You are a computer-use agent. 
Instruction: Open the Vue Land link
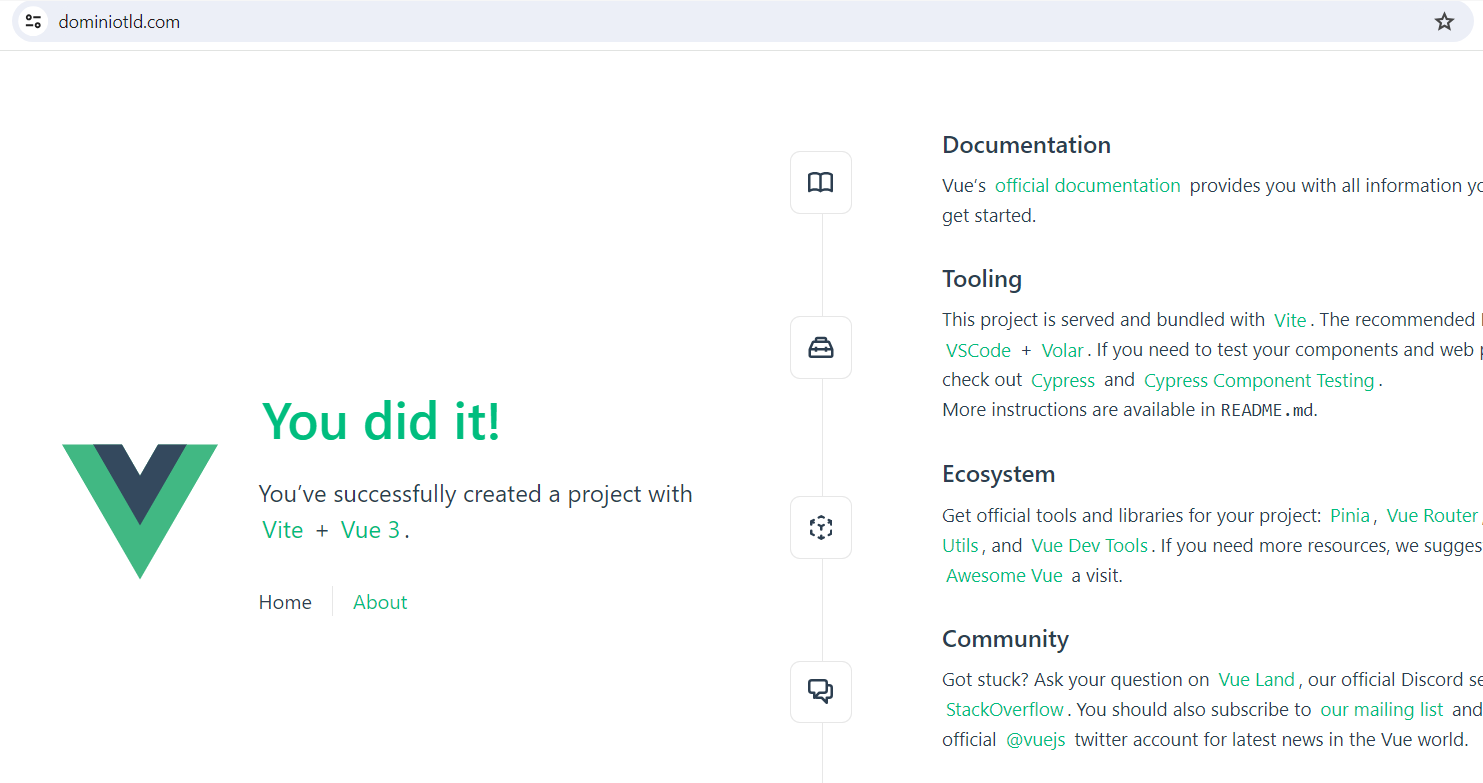click(1257, 680)
